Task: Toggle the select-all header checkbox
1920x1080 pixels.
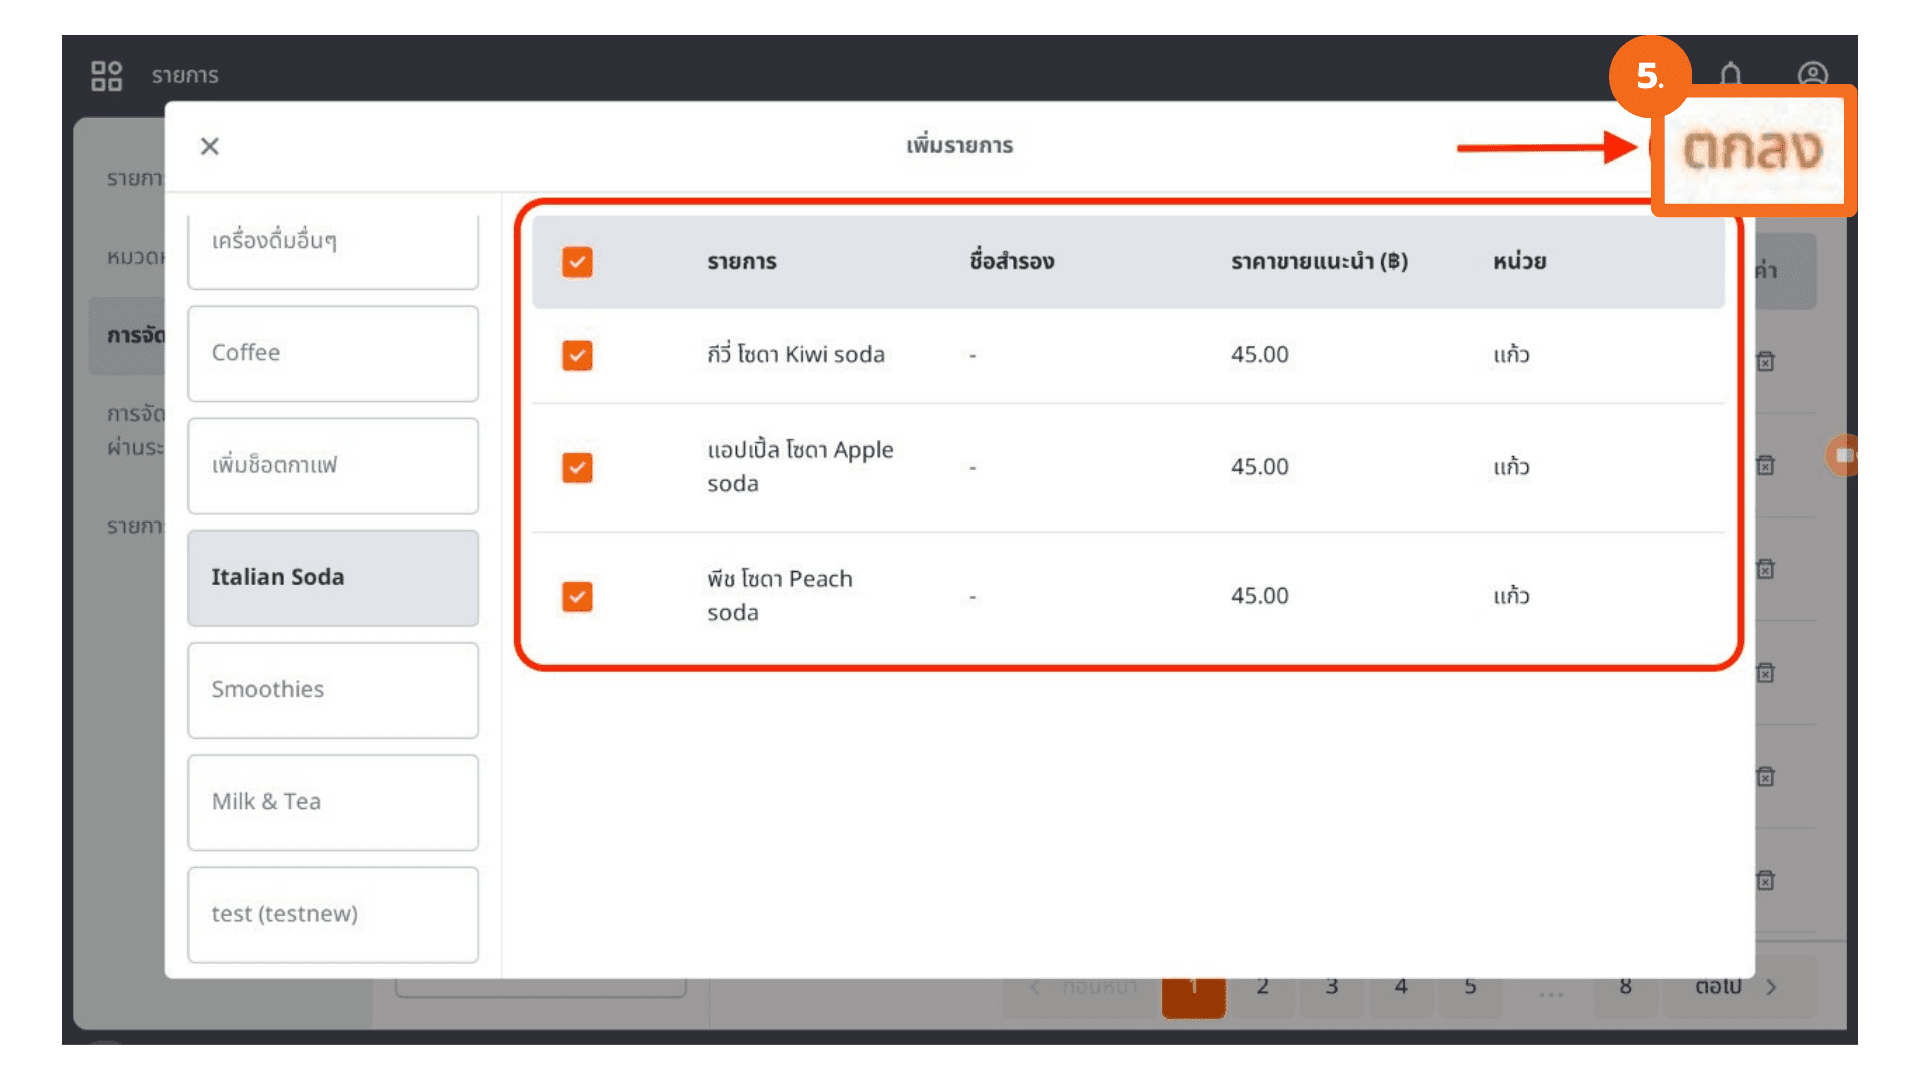Action: coord(577,262)
